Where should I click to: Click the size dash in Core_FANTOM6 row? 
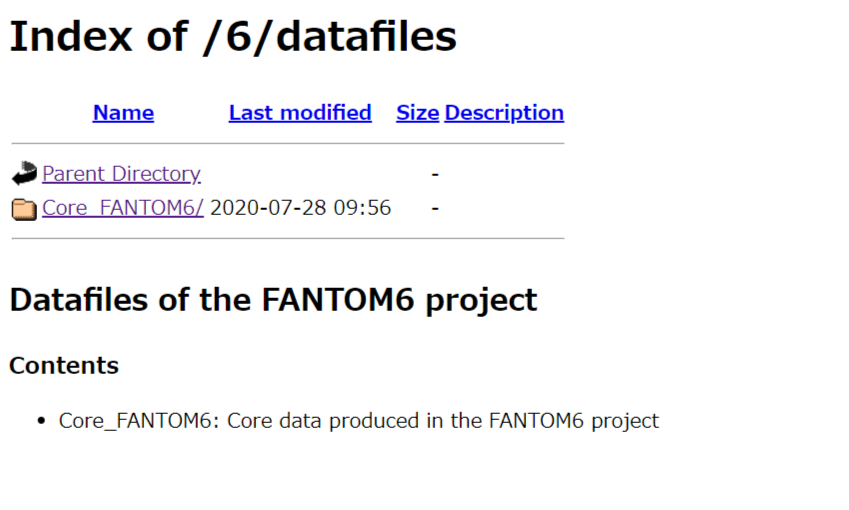coord(435,208)
